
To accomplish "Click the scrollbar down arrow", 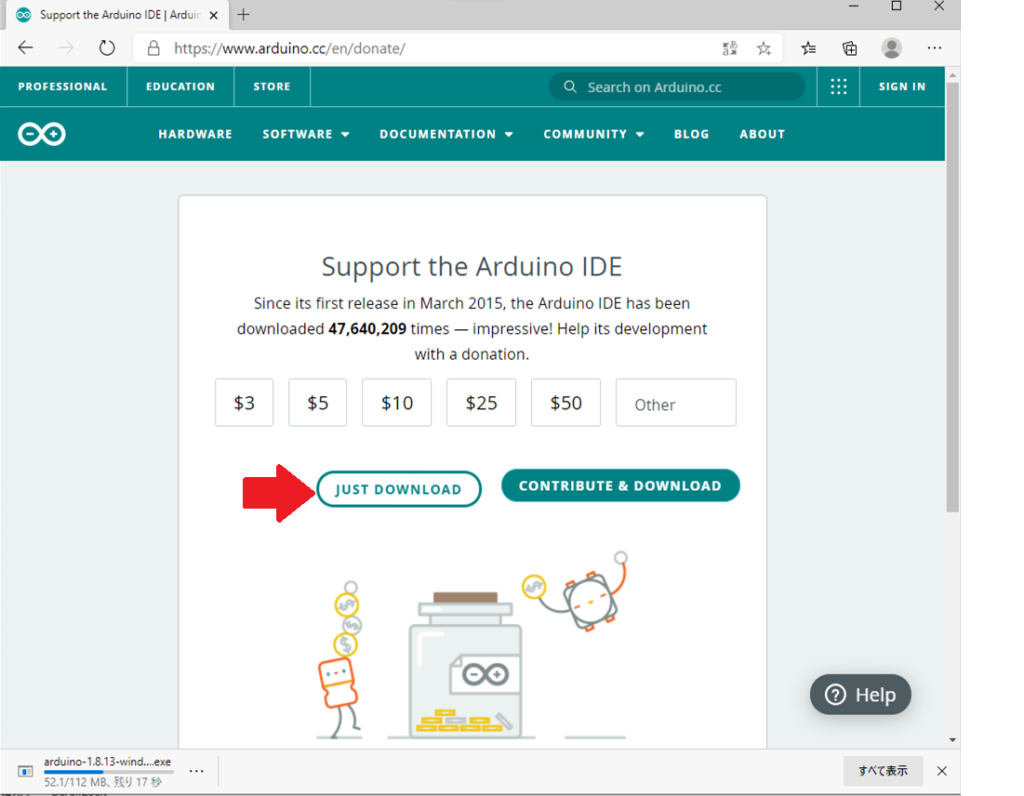I will (952, 740).
